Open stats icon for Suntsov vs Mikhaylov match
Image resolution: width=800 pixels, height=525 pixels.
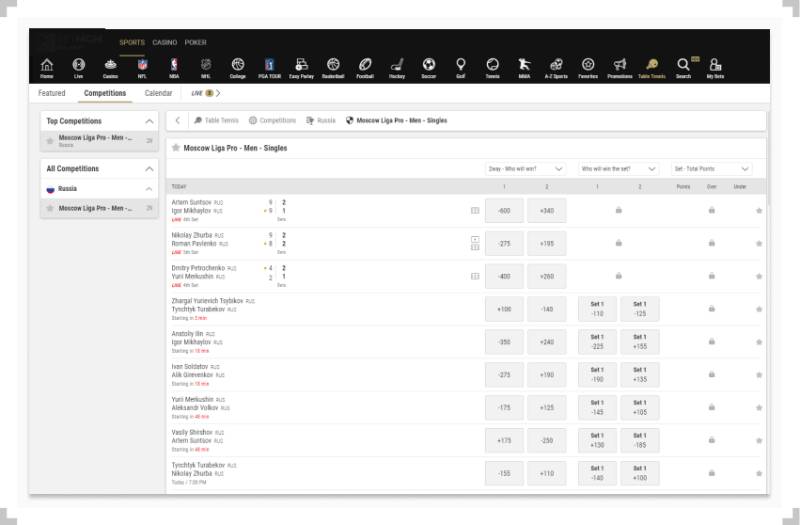click(x=475, y=210)
